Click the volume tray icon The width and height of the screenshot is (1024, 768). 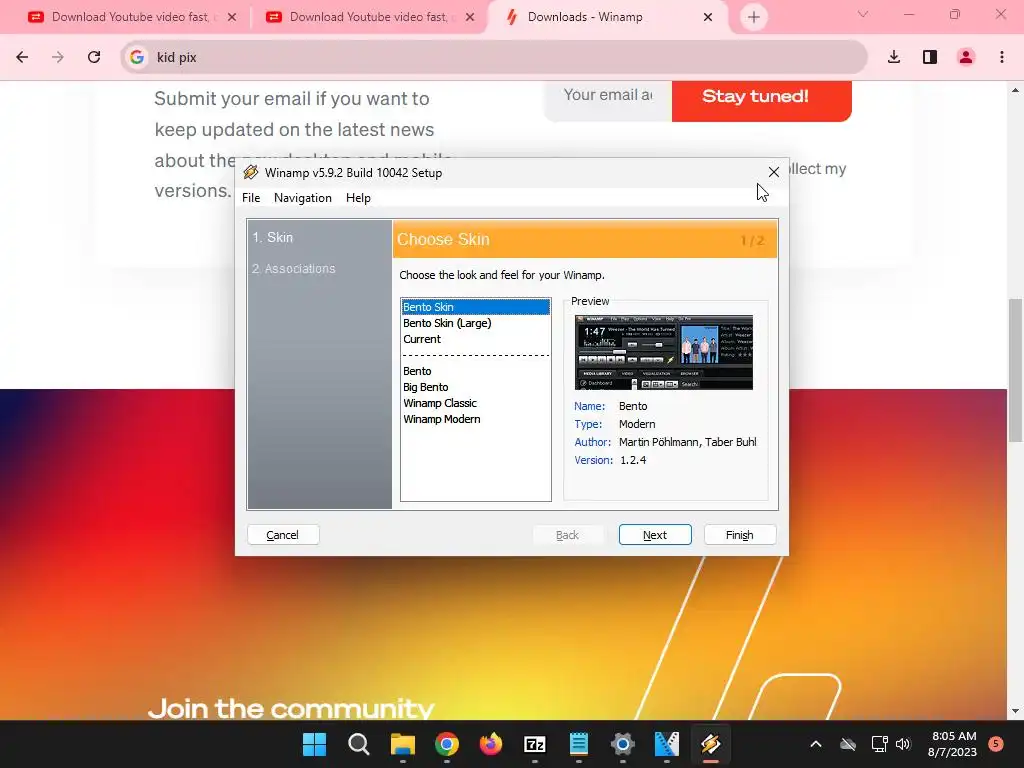pos(903,744)
